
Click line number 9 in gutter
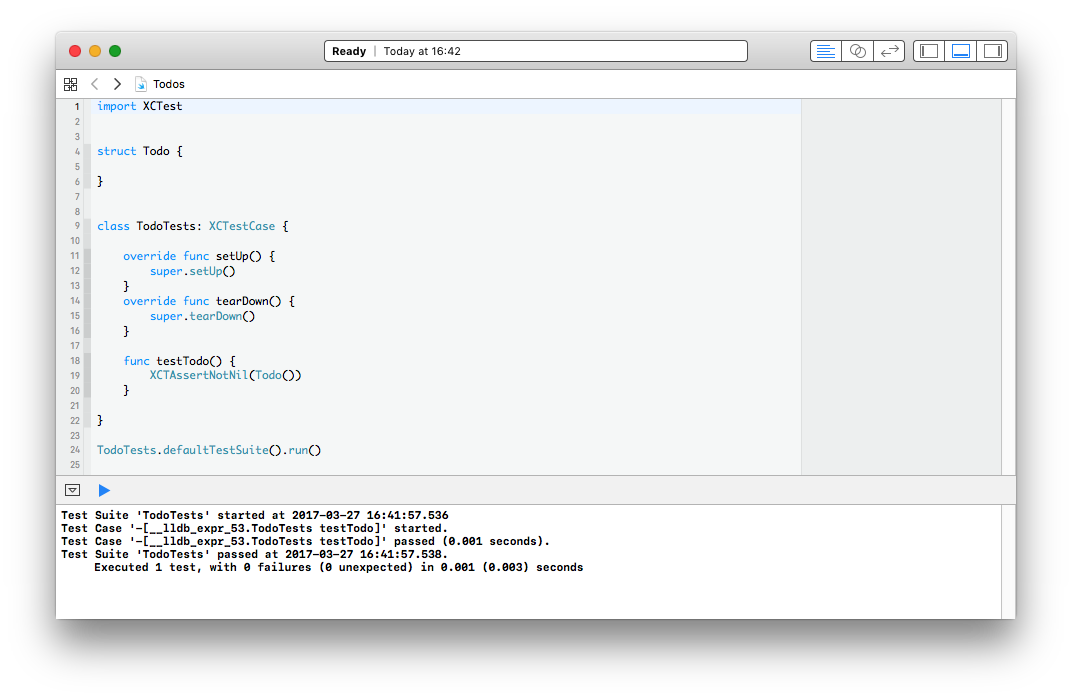pos(77,226)
